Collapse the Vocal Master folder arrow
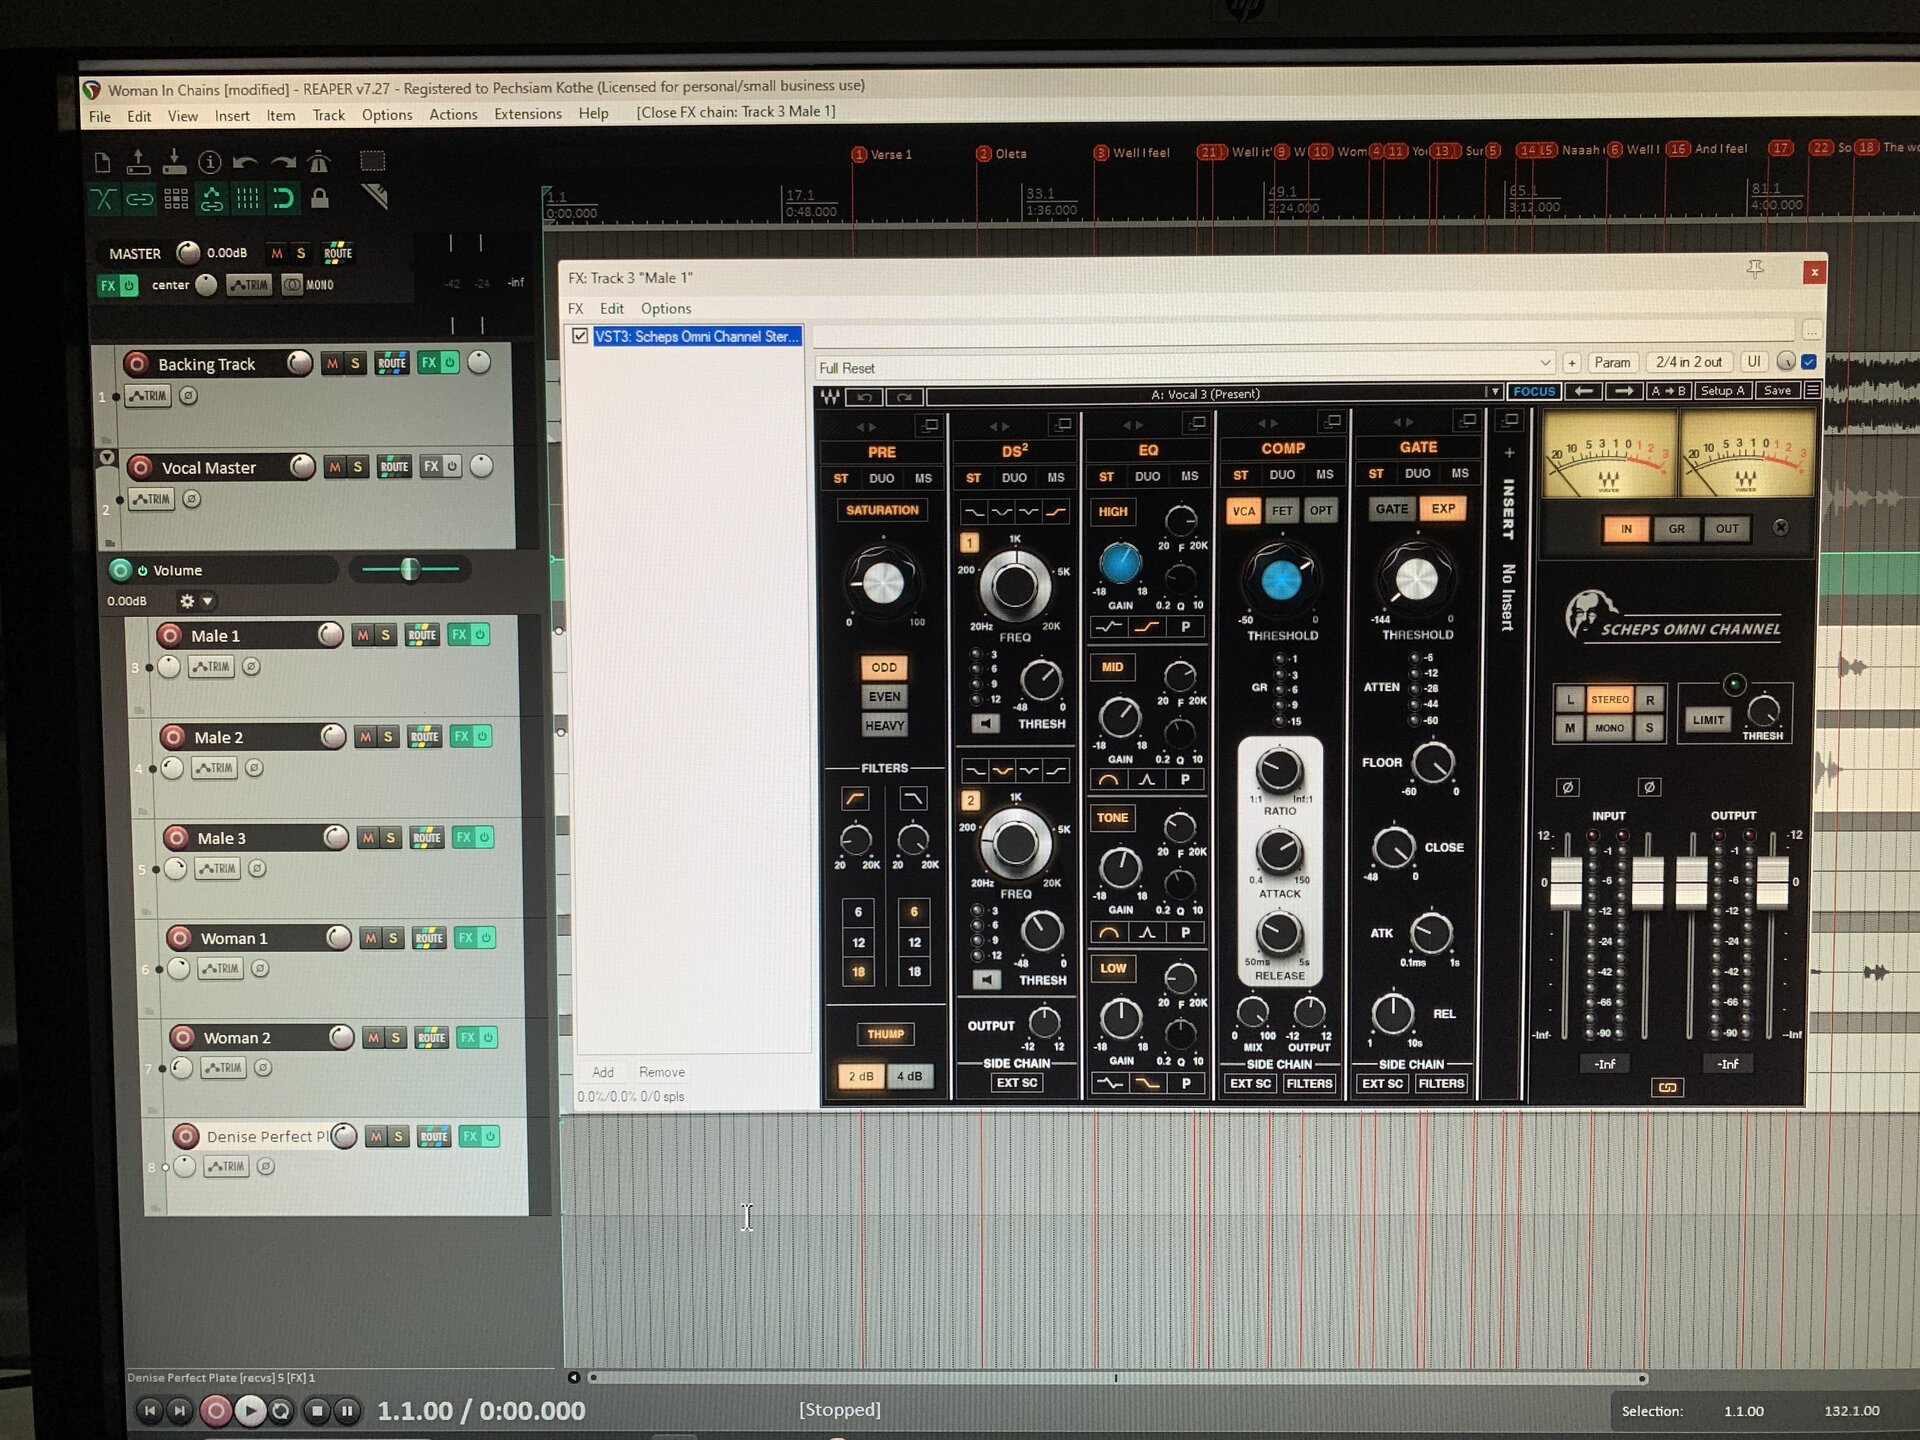1920x1440 pixels. point(107,457)
